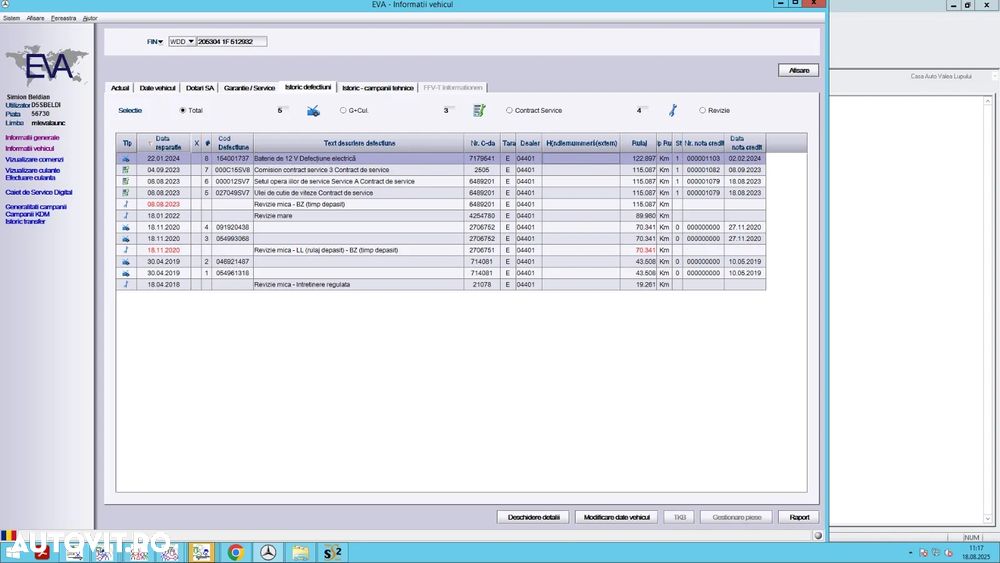Click the red 70.341 mileage cell
Screen dimensions: 1000x563
639,250
